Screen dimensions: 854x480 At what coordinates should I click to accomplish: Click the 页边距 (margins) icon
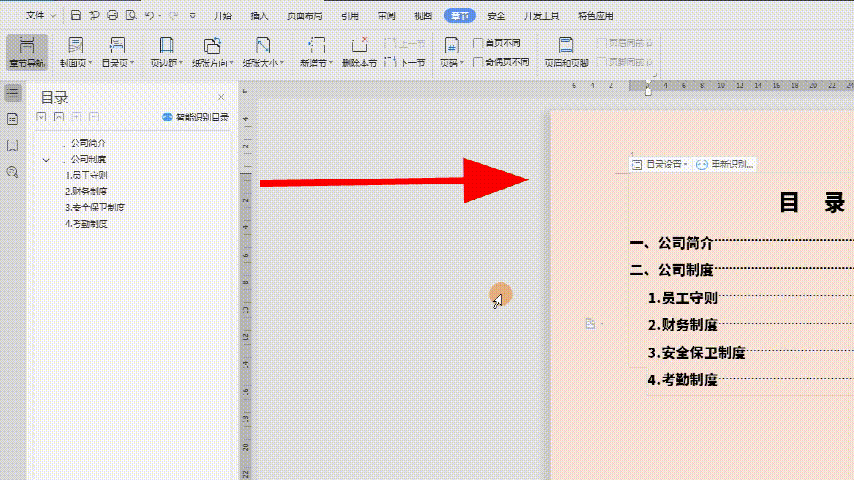[166, 45]
